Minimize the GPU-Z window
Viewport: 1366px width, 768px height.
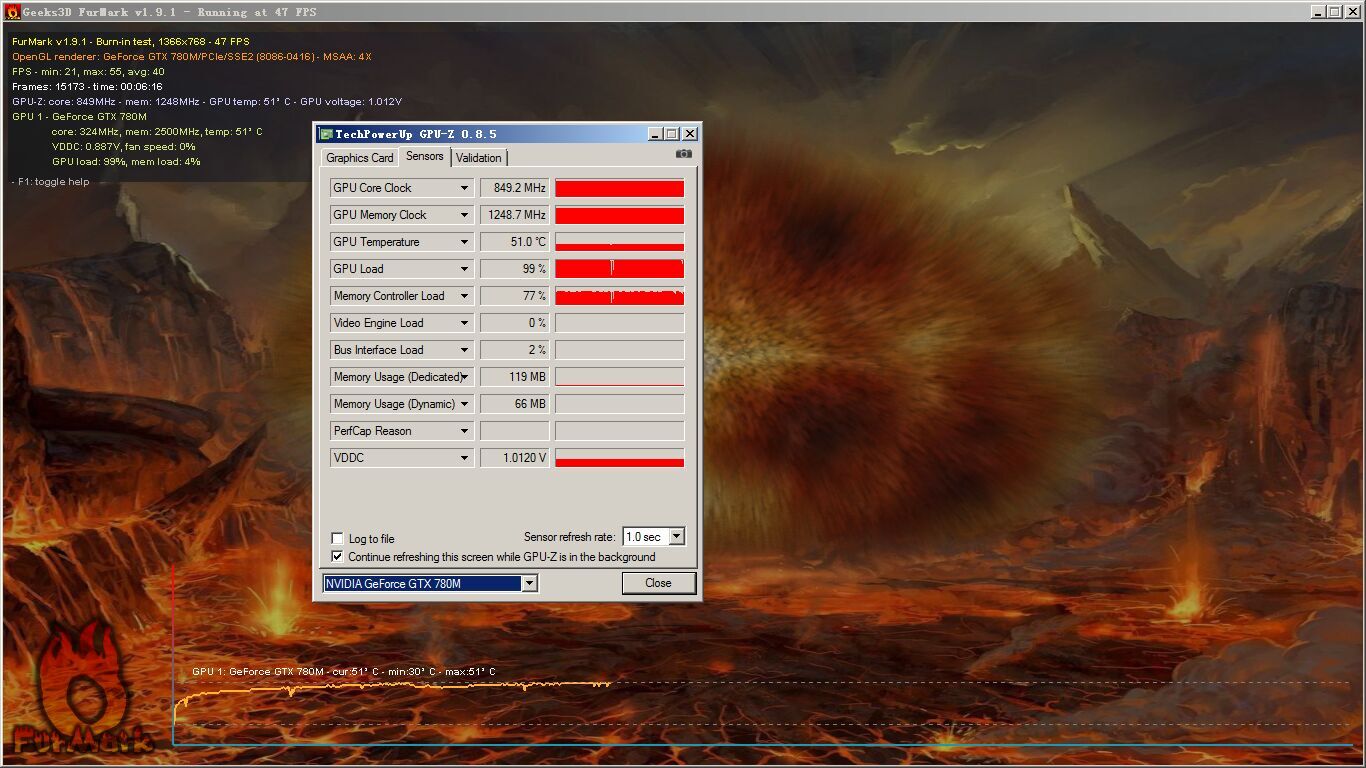pos(655,134)
